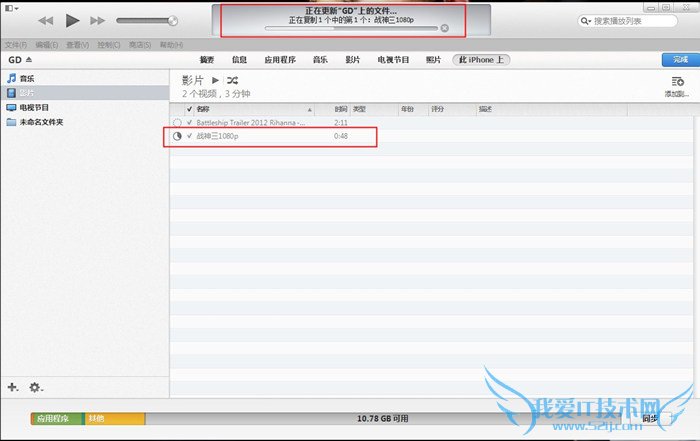Click the 同步 sync button
700x441 pixels.
[x=650, y=419]
